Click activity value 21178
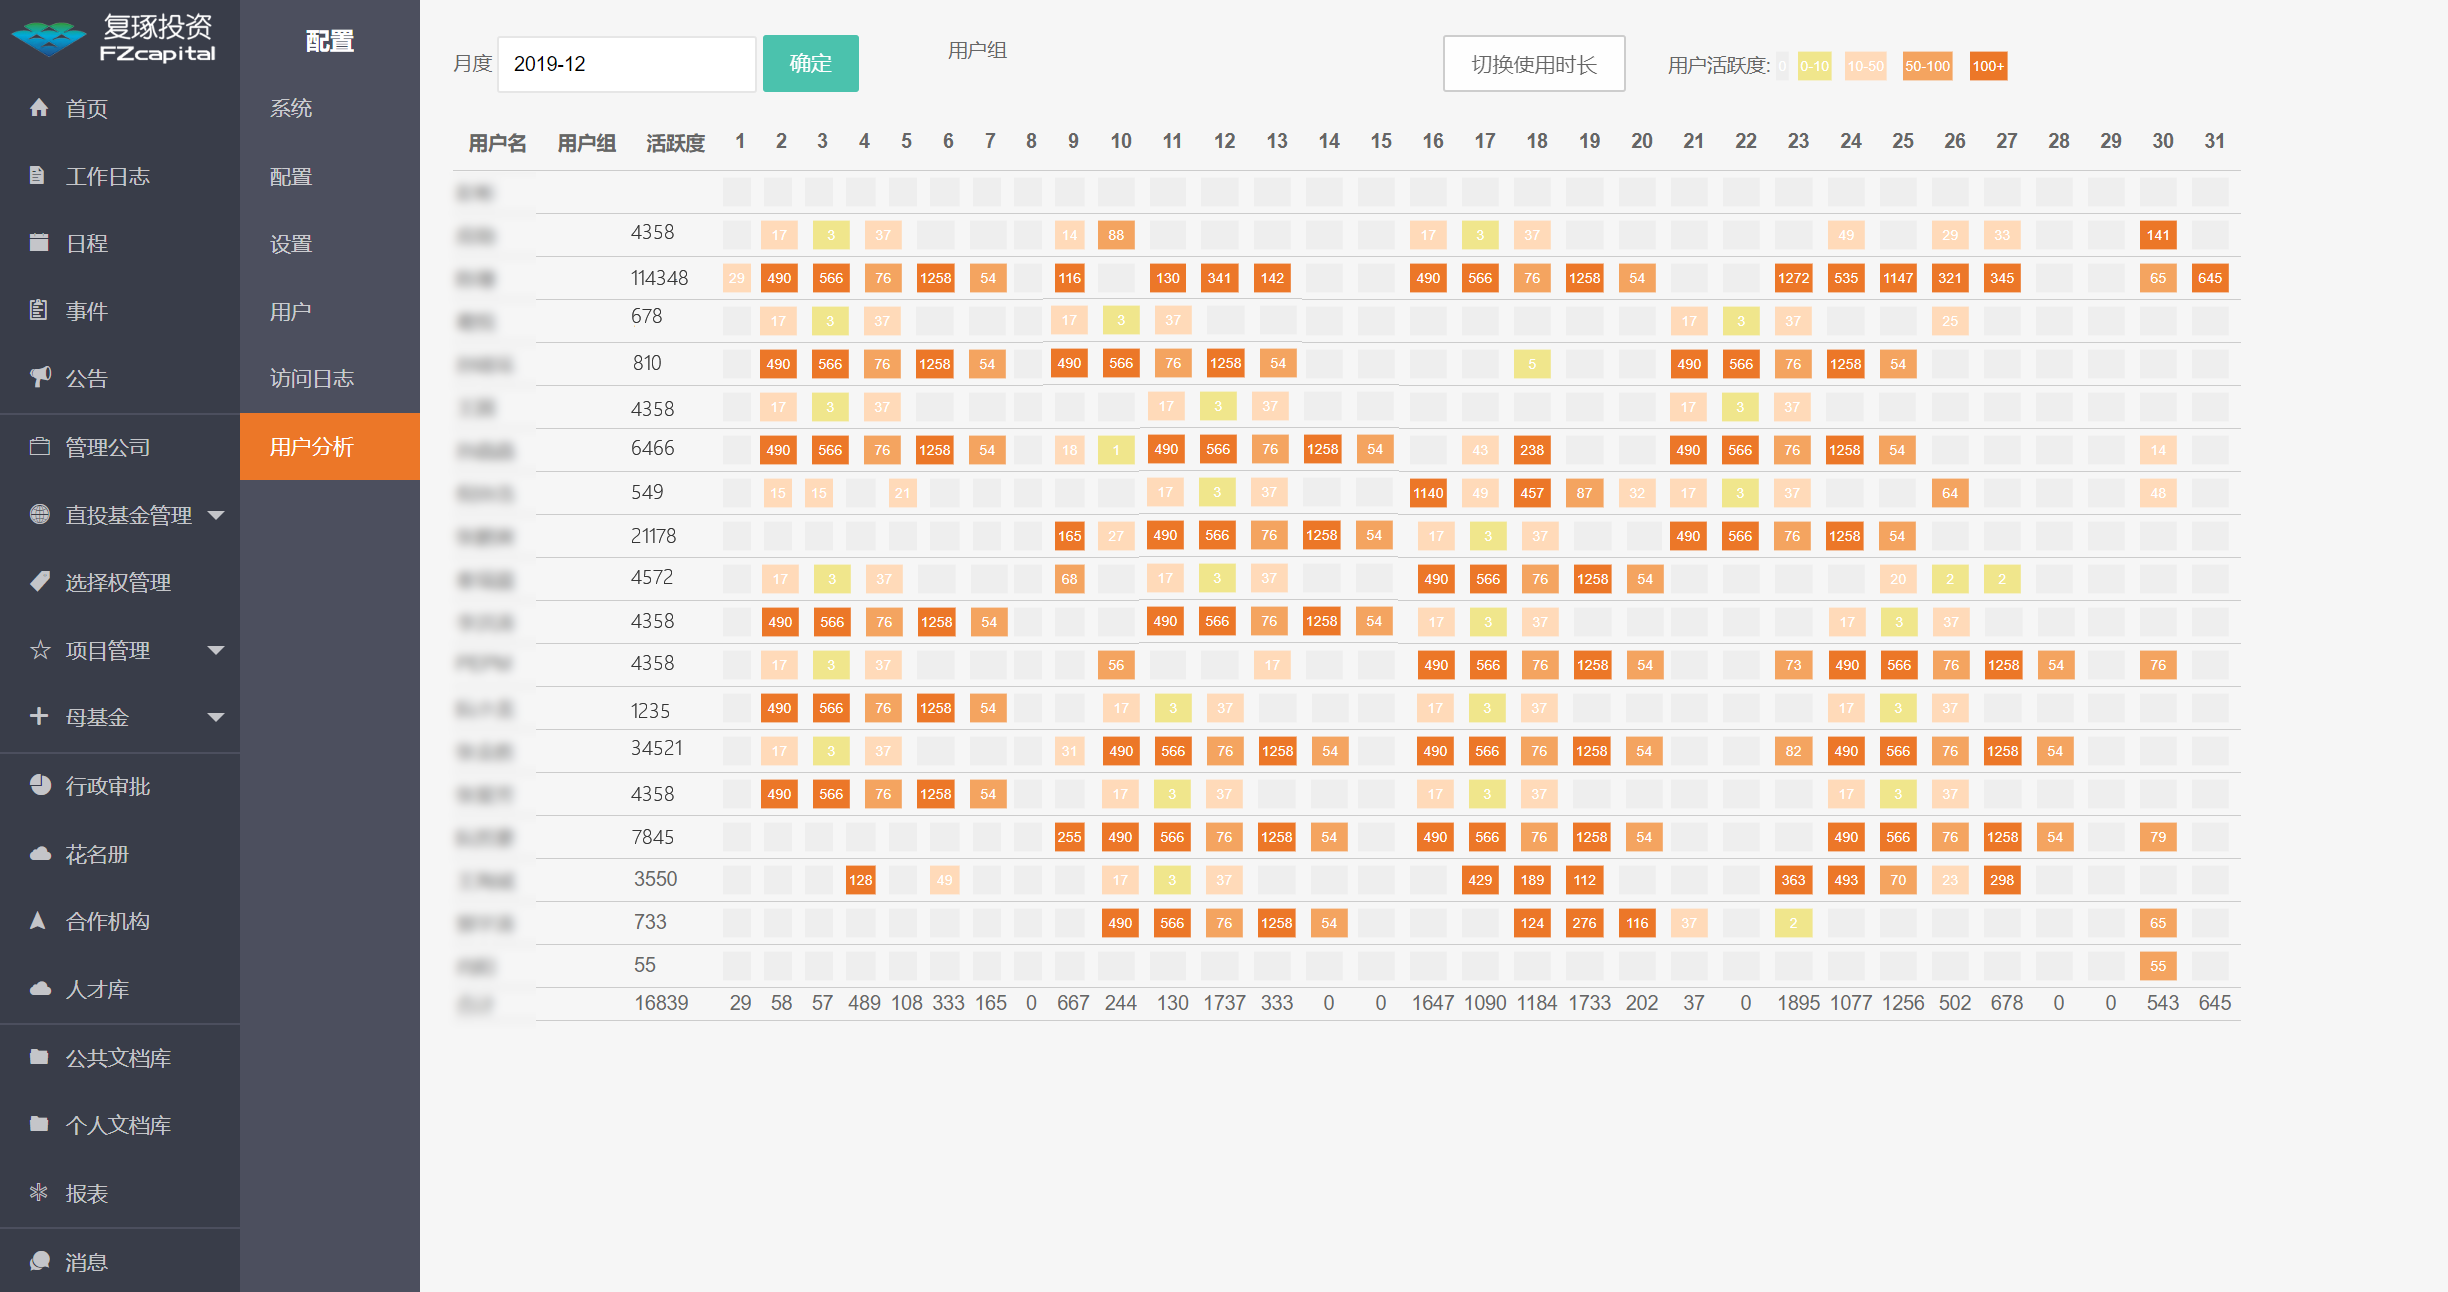 pos(653,536)
